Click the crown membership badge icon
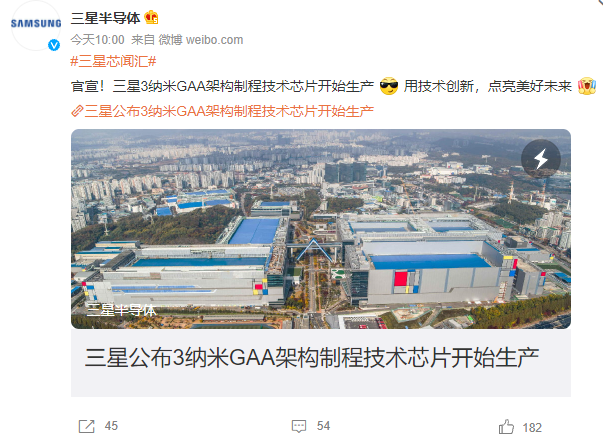 coord(151,18)
